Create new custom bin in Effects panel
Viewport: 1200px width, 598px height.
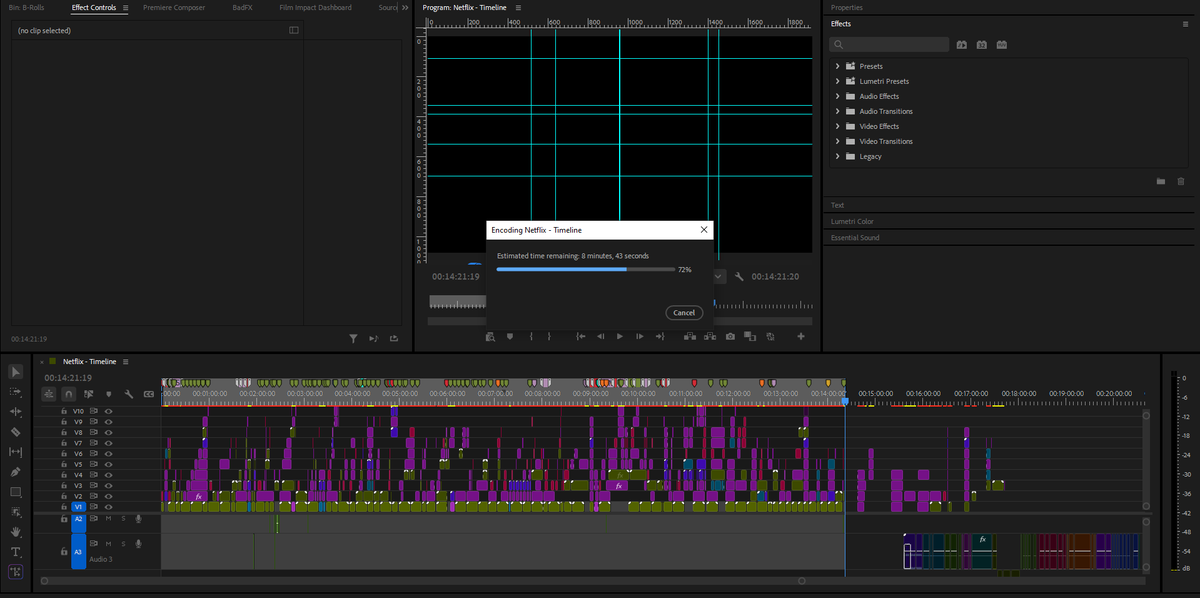pyautogui.click(x=1161, y=181)
